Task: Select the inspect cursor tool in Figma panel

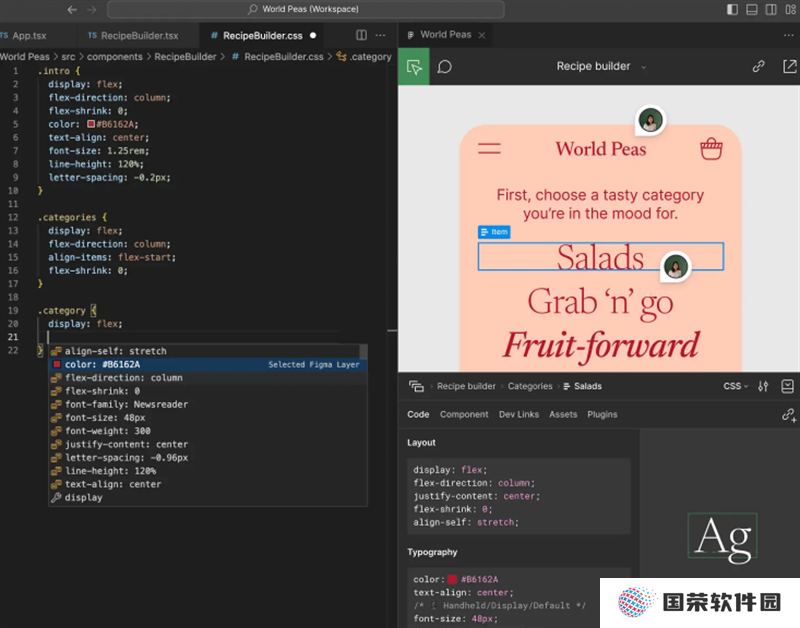Action: pos(414,67)
